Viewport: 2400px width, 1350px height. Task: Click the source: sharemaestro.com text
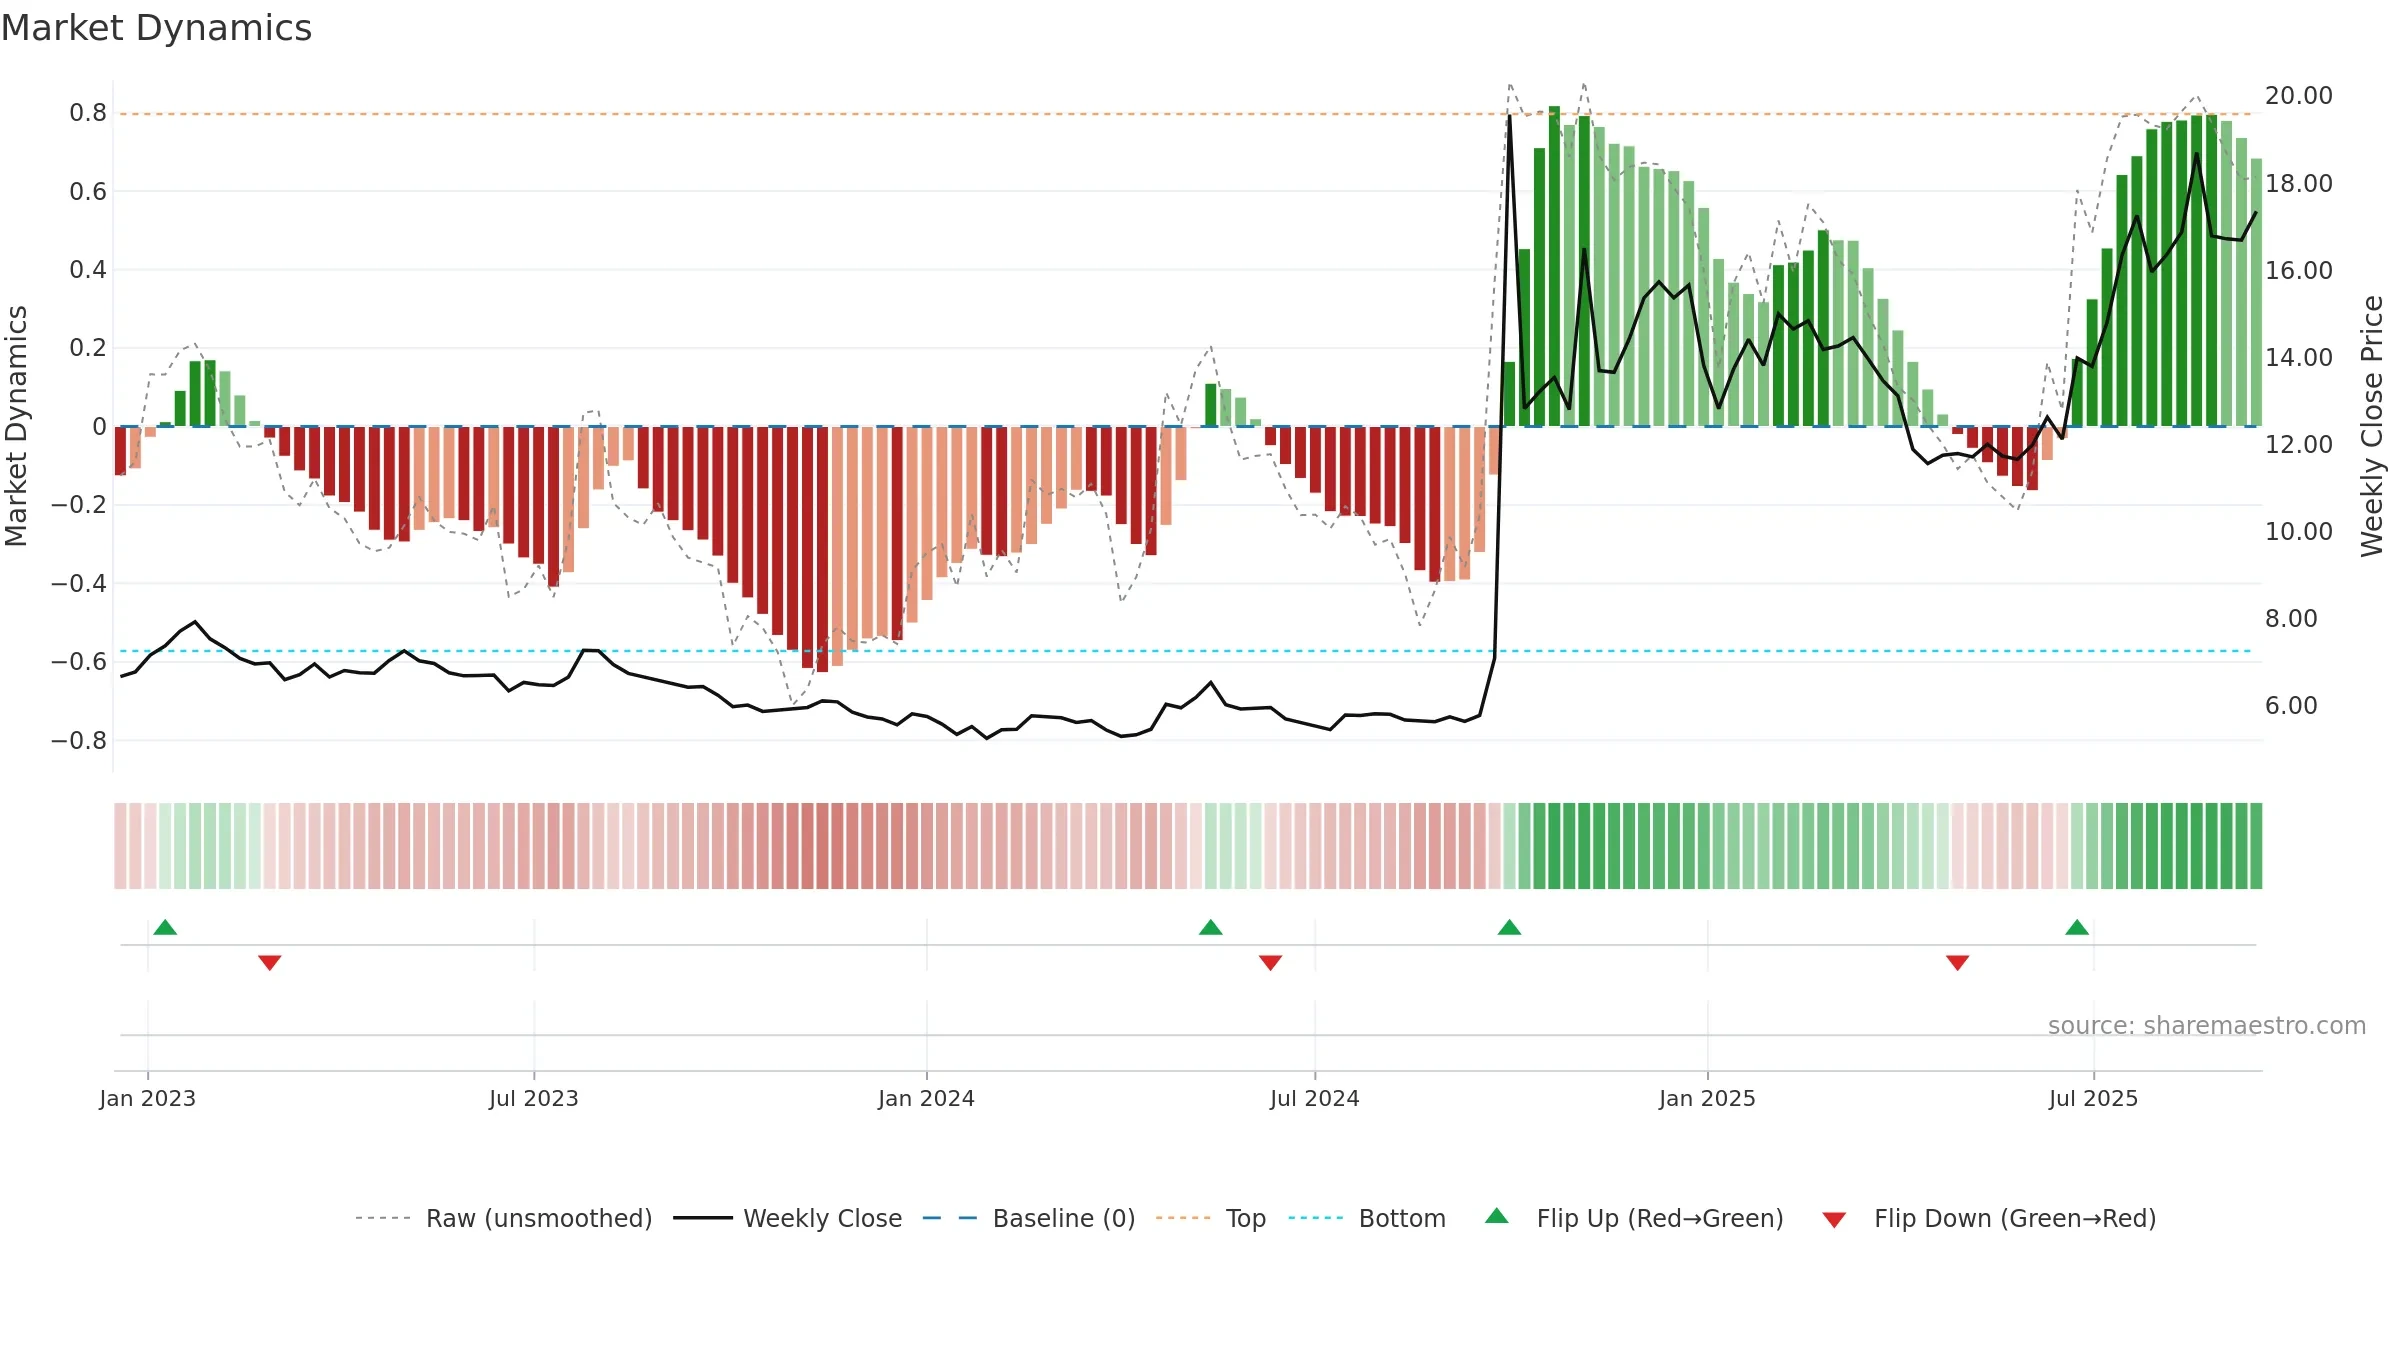coord(2207,1025)
